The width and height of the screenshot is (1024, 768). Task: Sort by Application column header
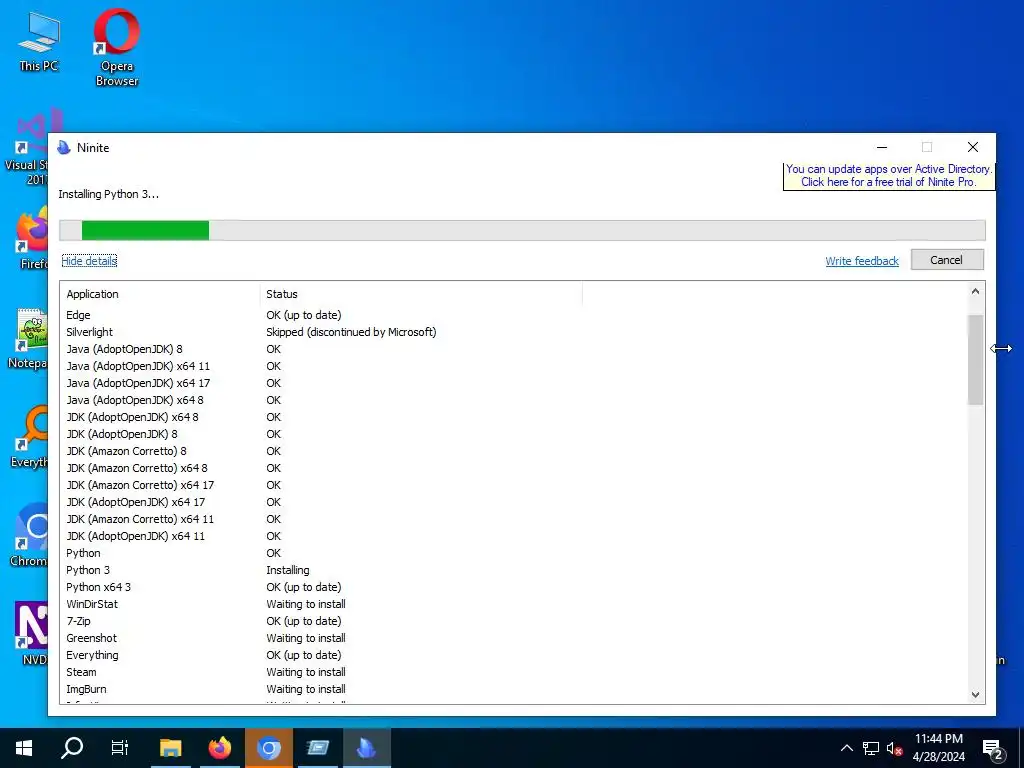click(159, 294)
